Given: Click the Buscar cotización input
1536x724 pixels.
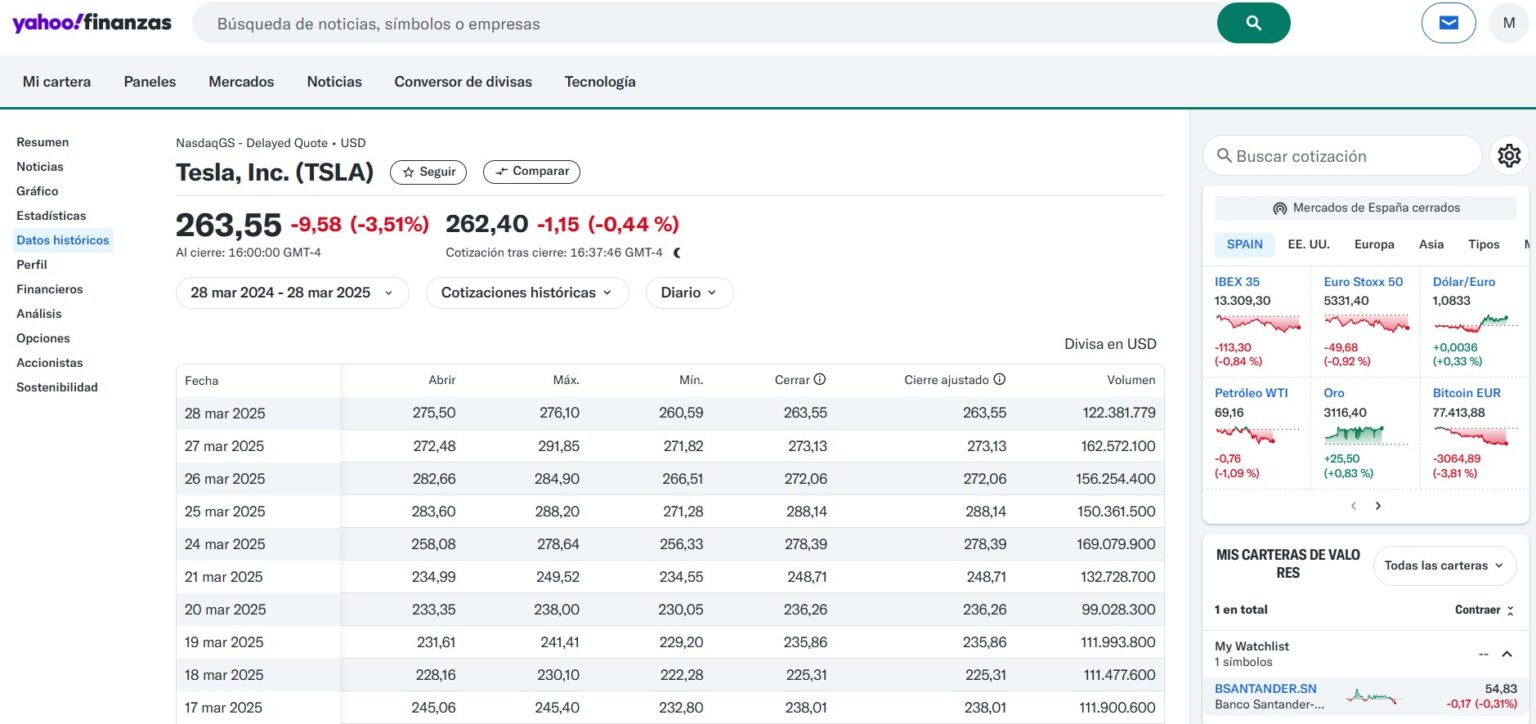Looking at the screenshot, I should click(x=1342, y=156).
